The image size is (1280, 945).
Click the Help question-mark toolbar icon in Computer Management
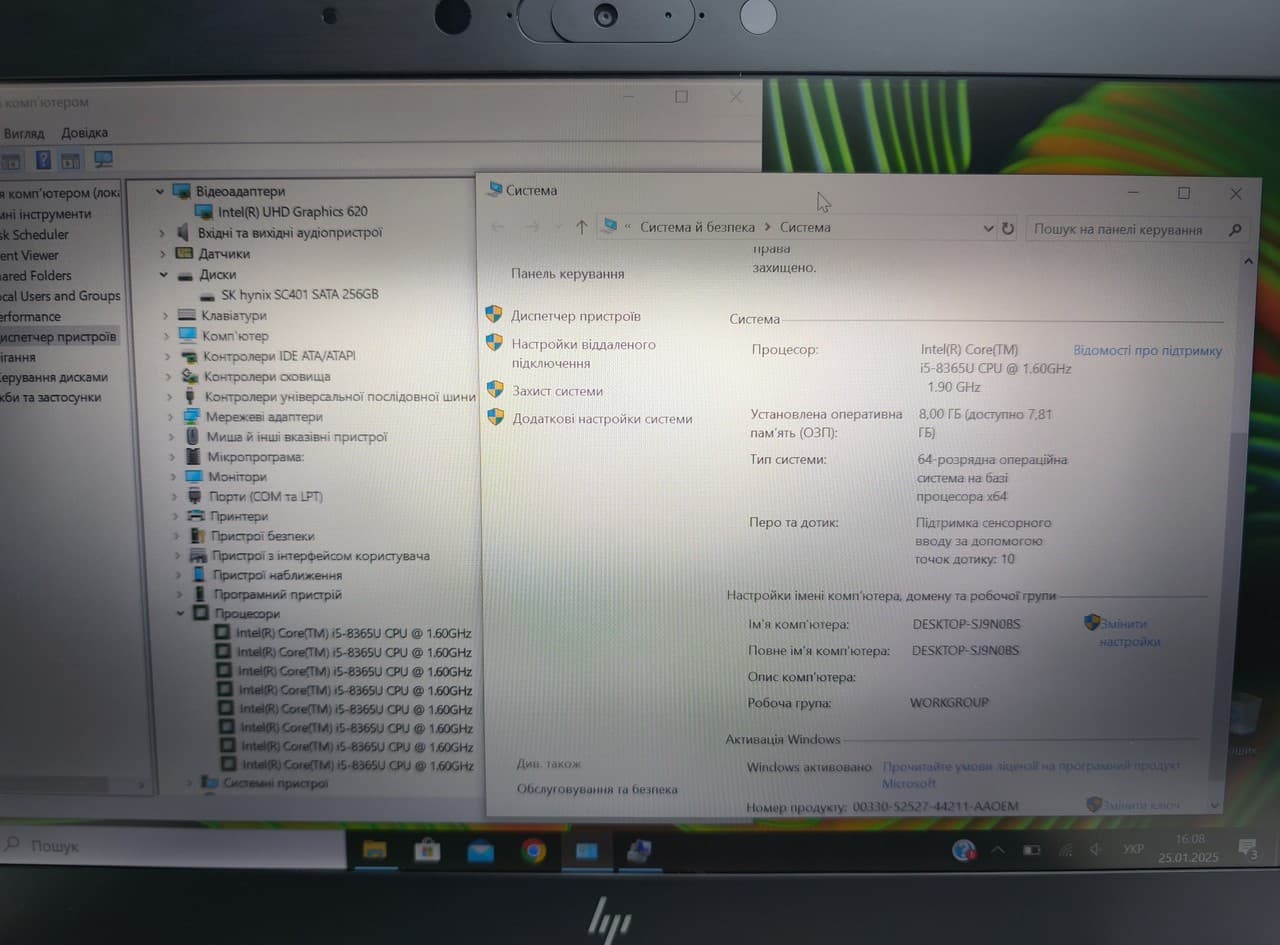pos(43,160)
